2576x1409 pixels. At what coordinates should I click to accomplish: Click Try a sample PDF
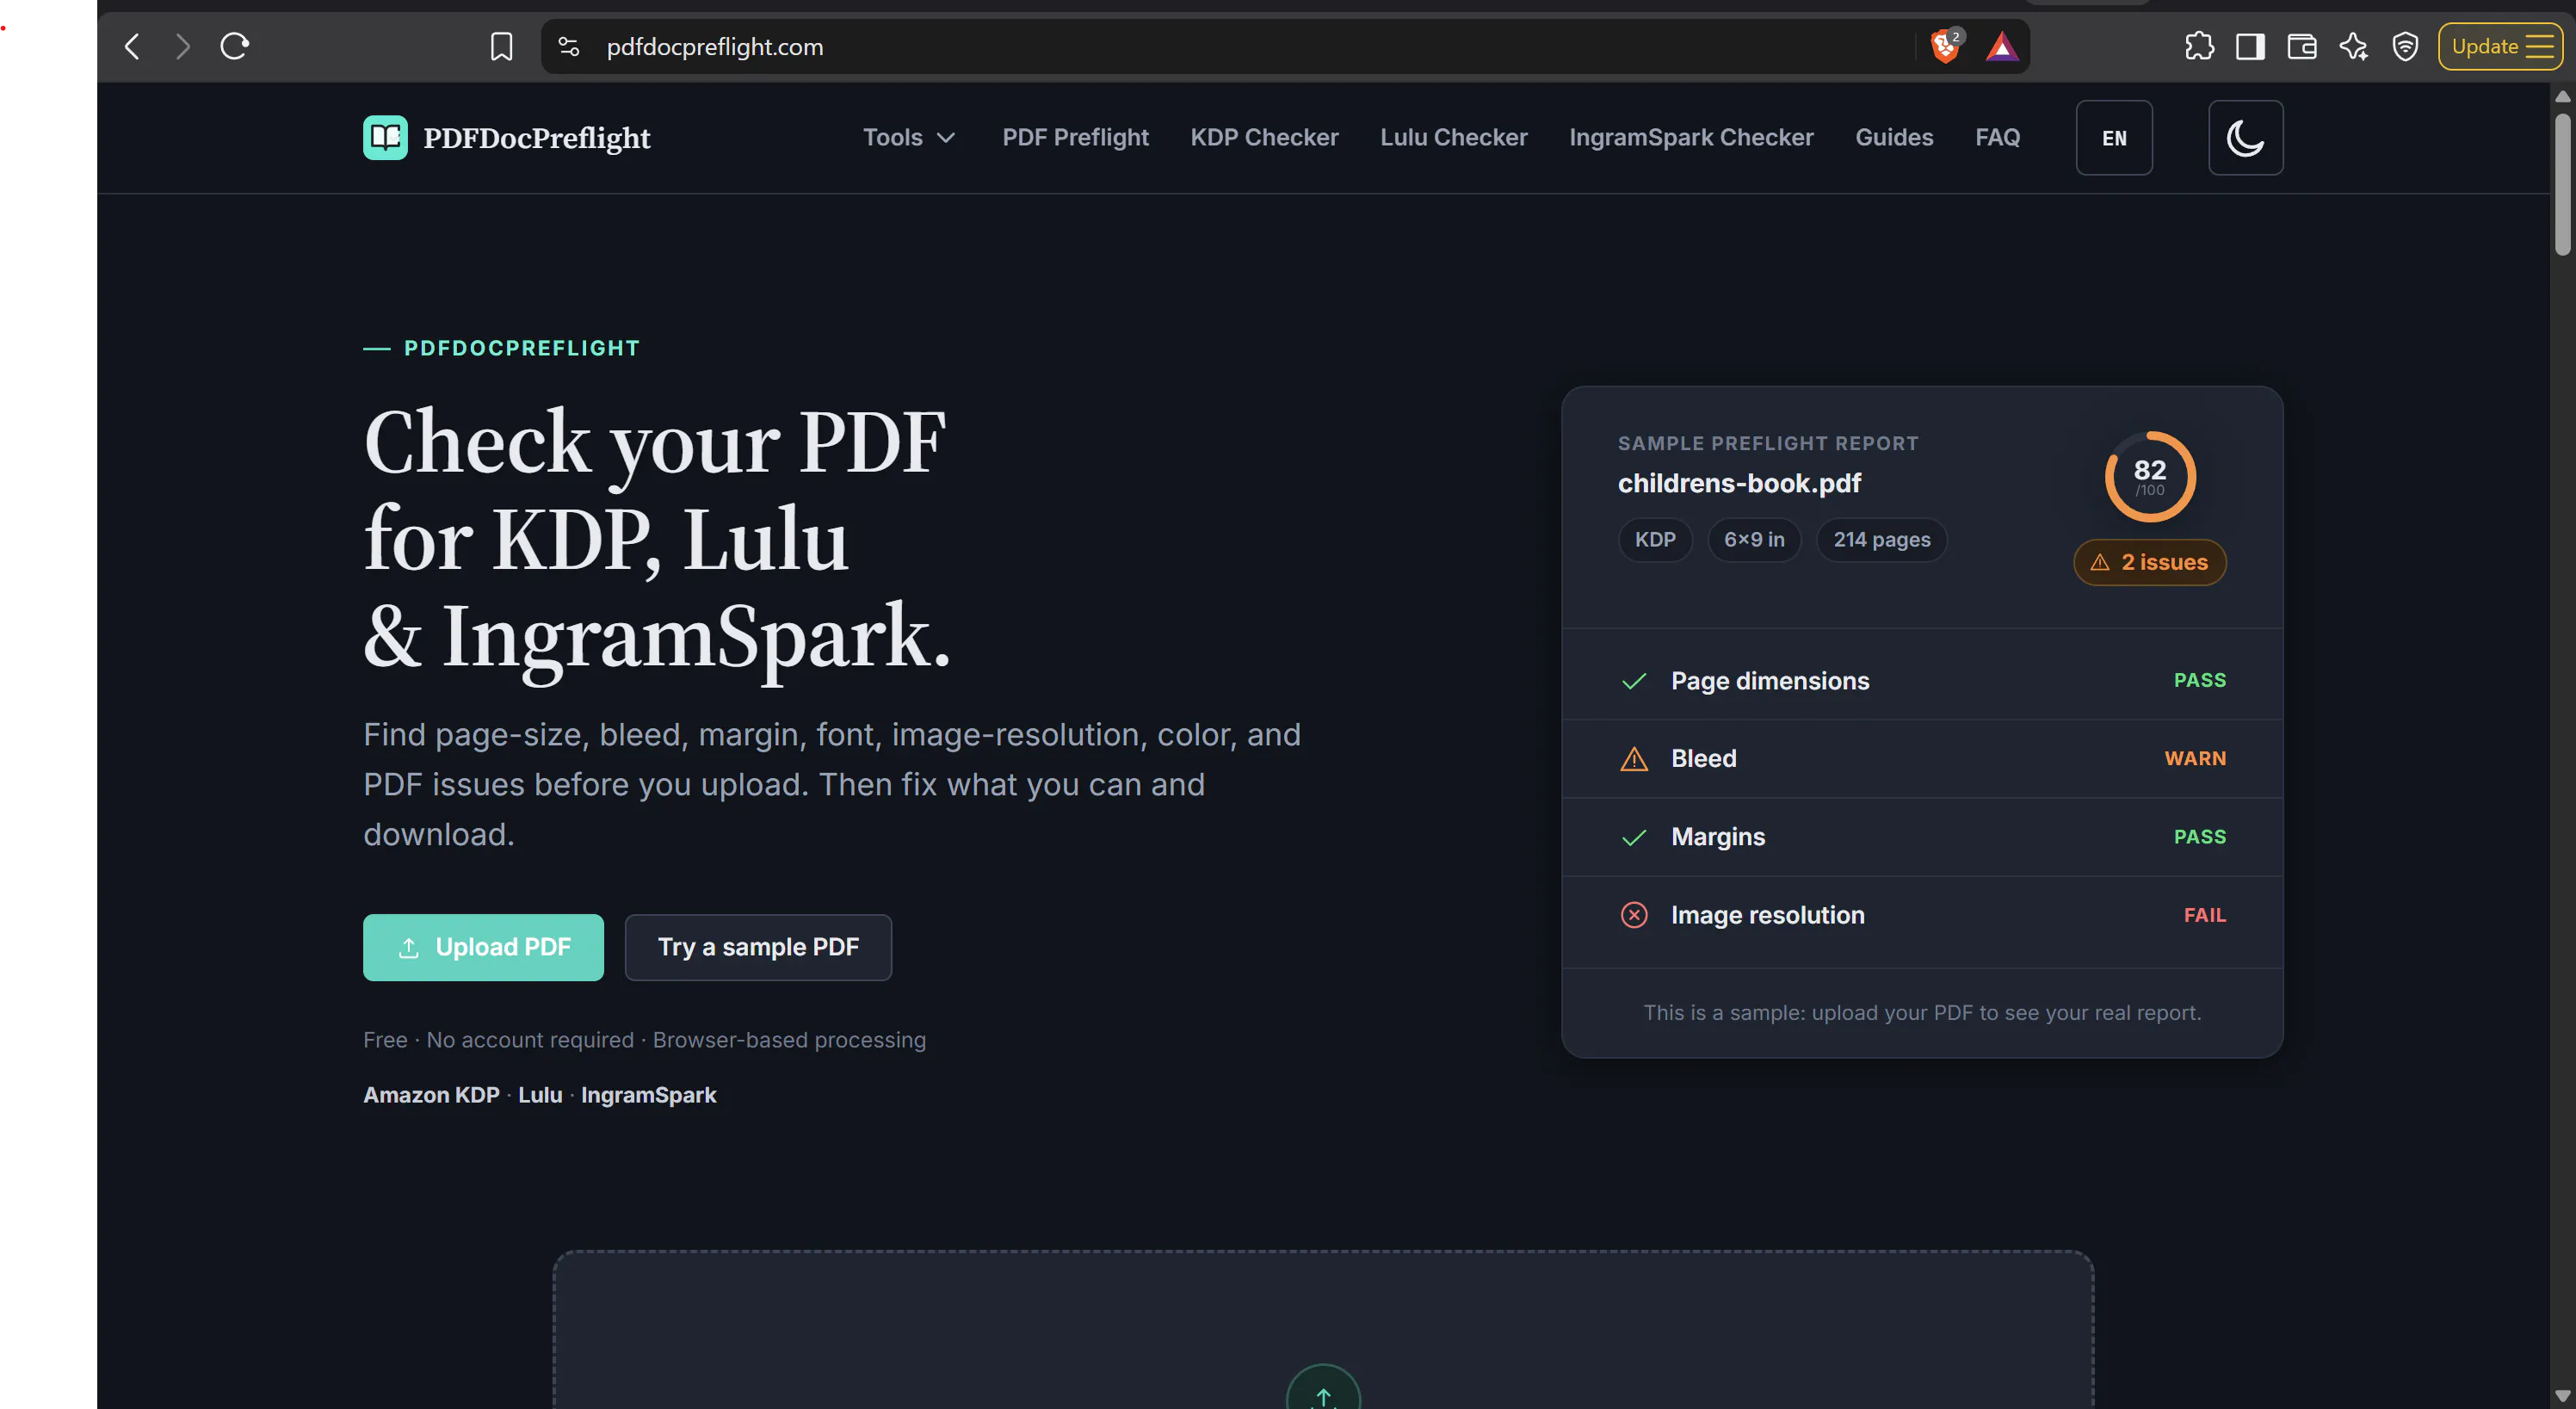tap(758, 947)
